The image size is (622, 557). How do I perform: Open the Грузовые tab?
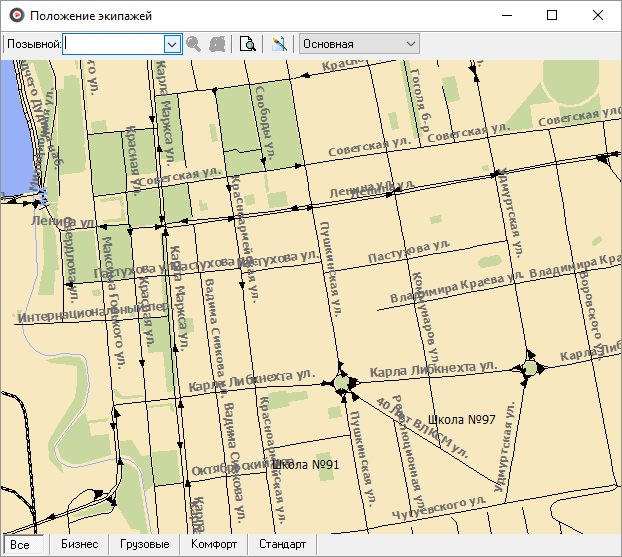click(143, 545)
